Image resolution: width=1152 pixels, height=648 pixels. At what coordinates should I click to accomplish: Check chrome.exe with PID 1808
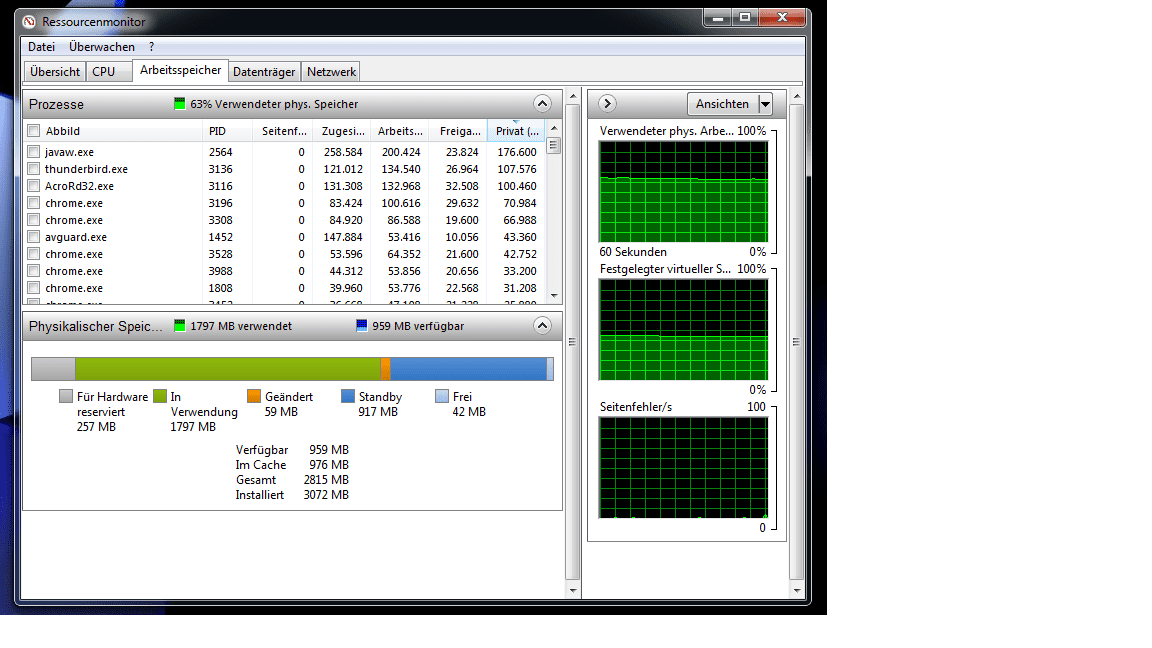(33, 288)
